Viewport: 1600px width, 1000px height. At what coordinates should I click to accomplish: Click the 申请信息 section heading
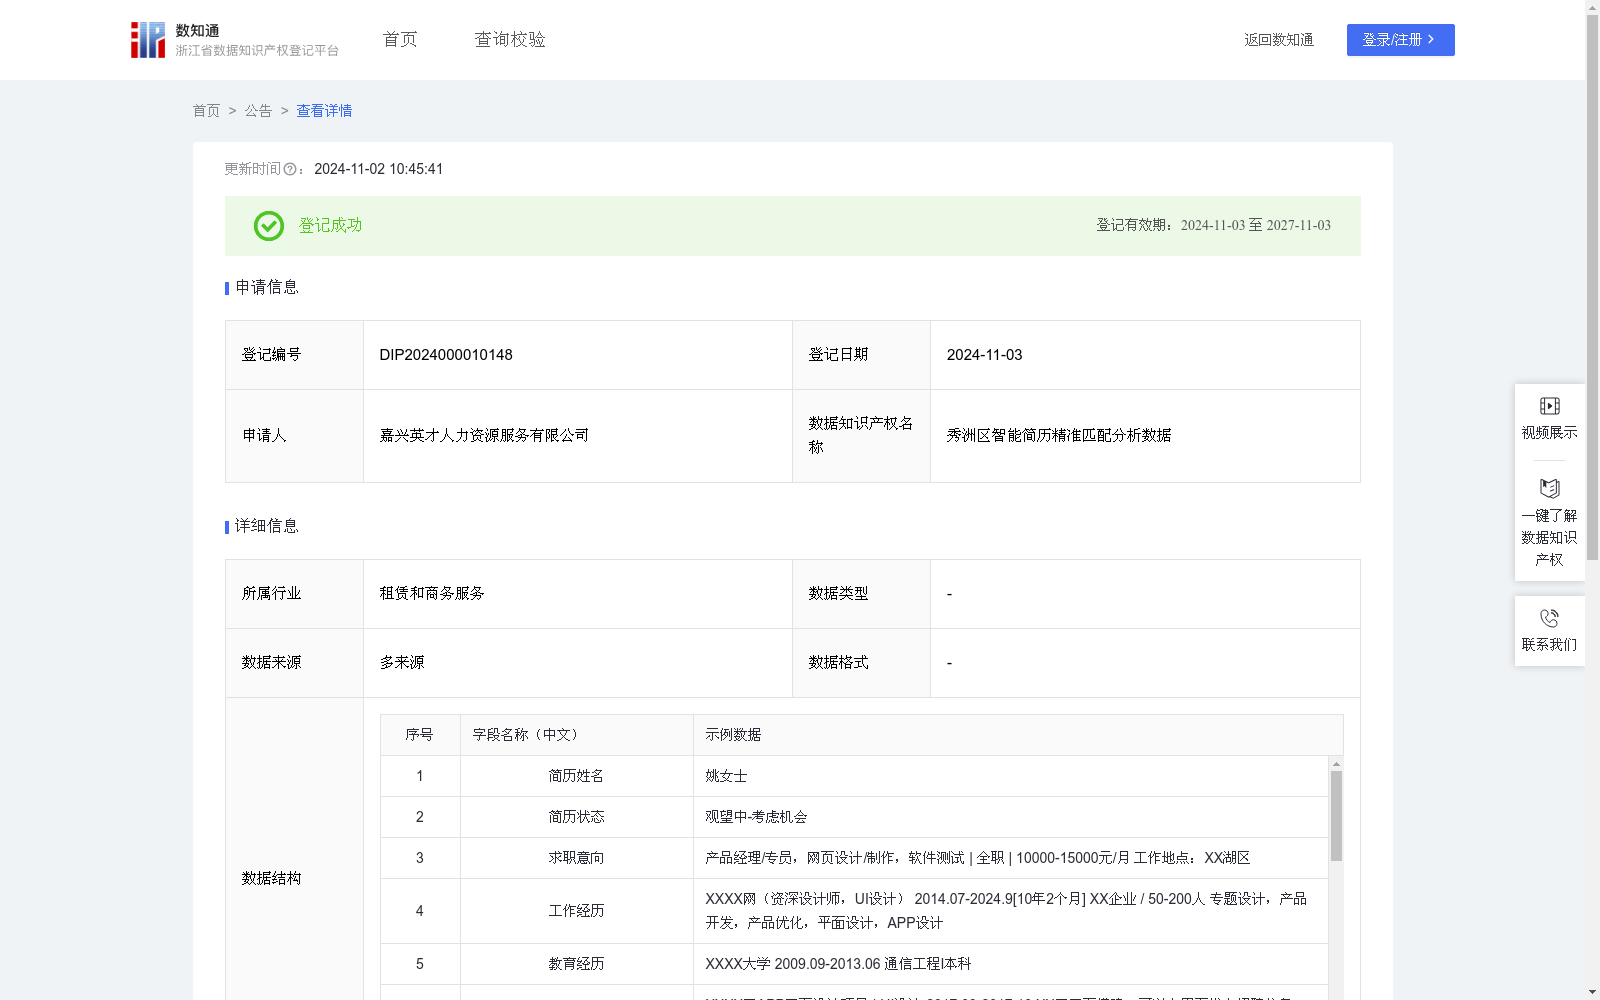pos(267,288)
